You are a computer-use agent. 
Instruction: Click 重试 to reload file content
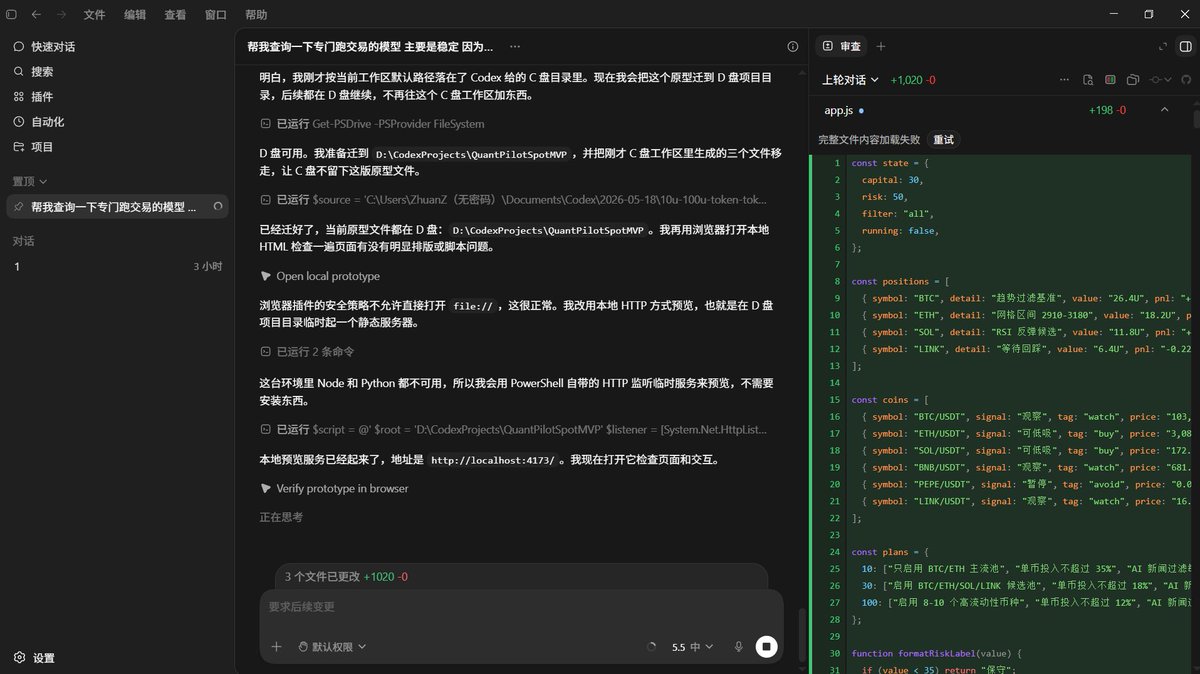(944, 140)
